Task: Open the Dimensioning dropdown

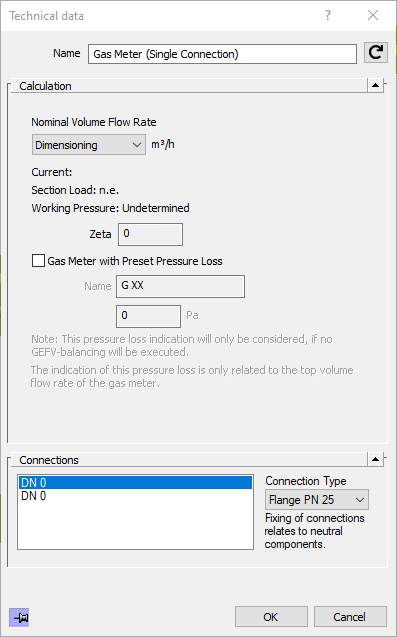Action: (x=89, y=145)
